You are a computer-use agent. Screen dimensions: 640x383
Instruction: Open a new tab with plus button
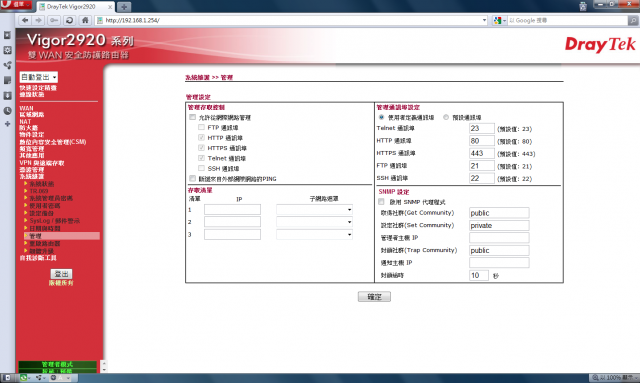(x=124, y=7)
